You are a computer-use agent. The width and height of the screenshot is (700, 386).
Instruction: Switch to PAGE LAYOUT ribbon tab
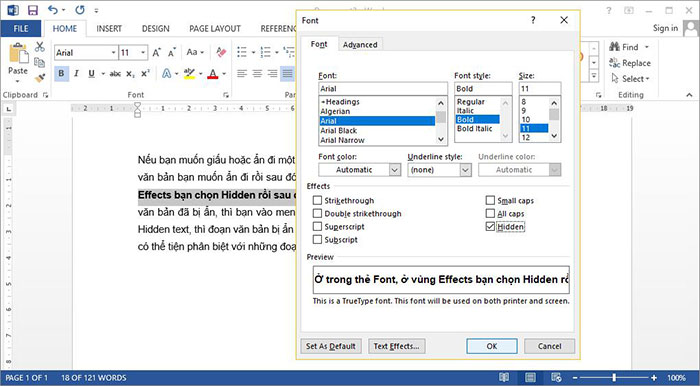click(x=215, y=29)
